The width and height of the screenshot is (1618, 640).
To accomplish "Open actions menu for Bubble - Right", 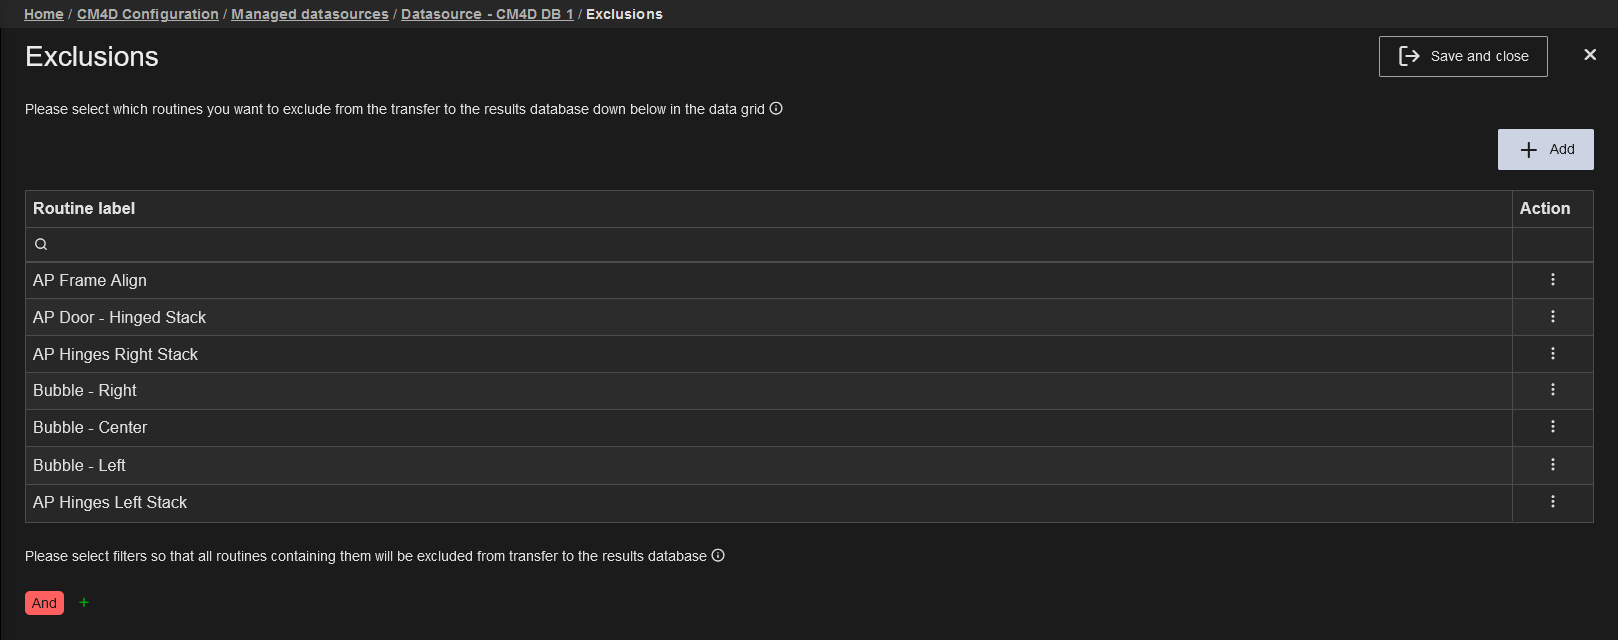I will coord(1552,390).
